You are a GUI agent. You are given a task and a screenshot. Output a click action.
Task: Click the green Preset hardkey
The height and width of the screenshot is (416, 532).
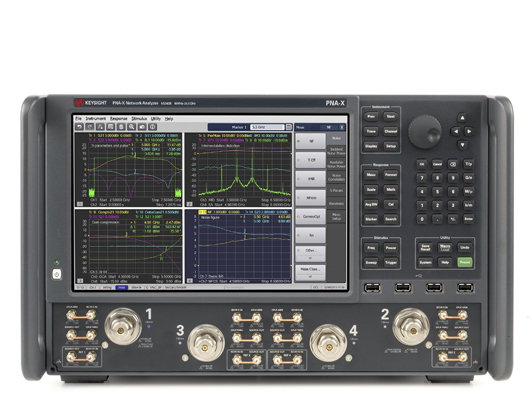pyautogui.click(x=465, y=262)
